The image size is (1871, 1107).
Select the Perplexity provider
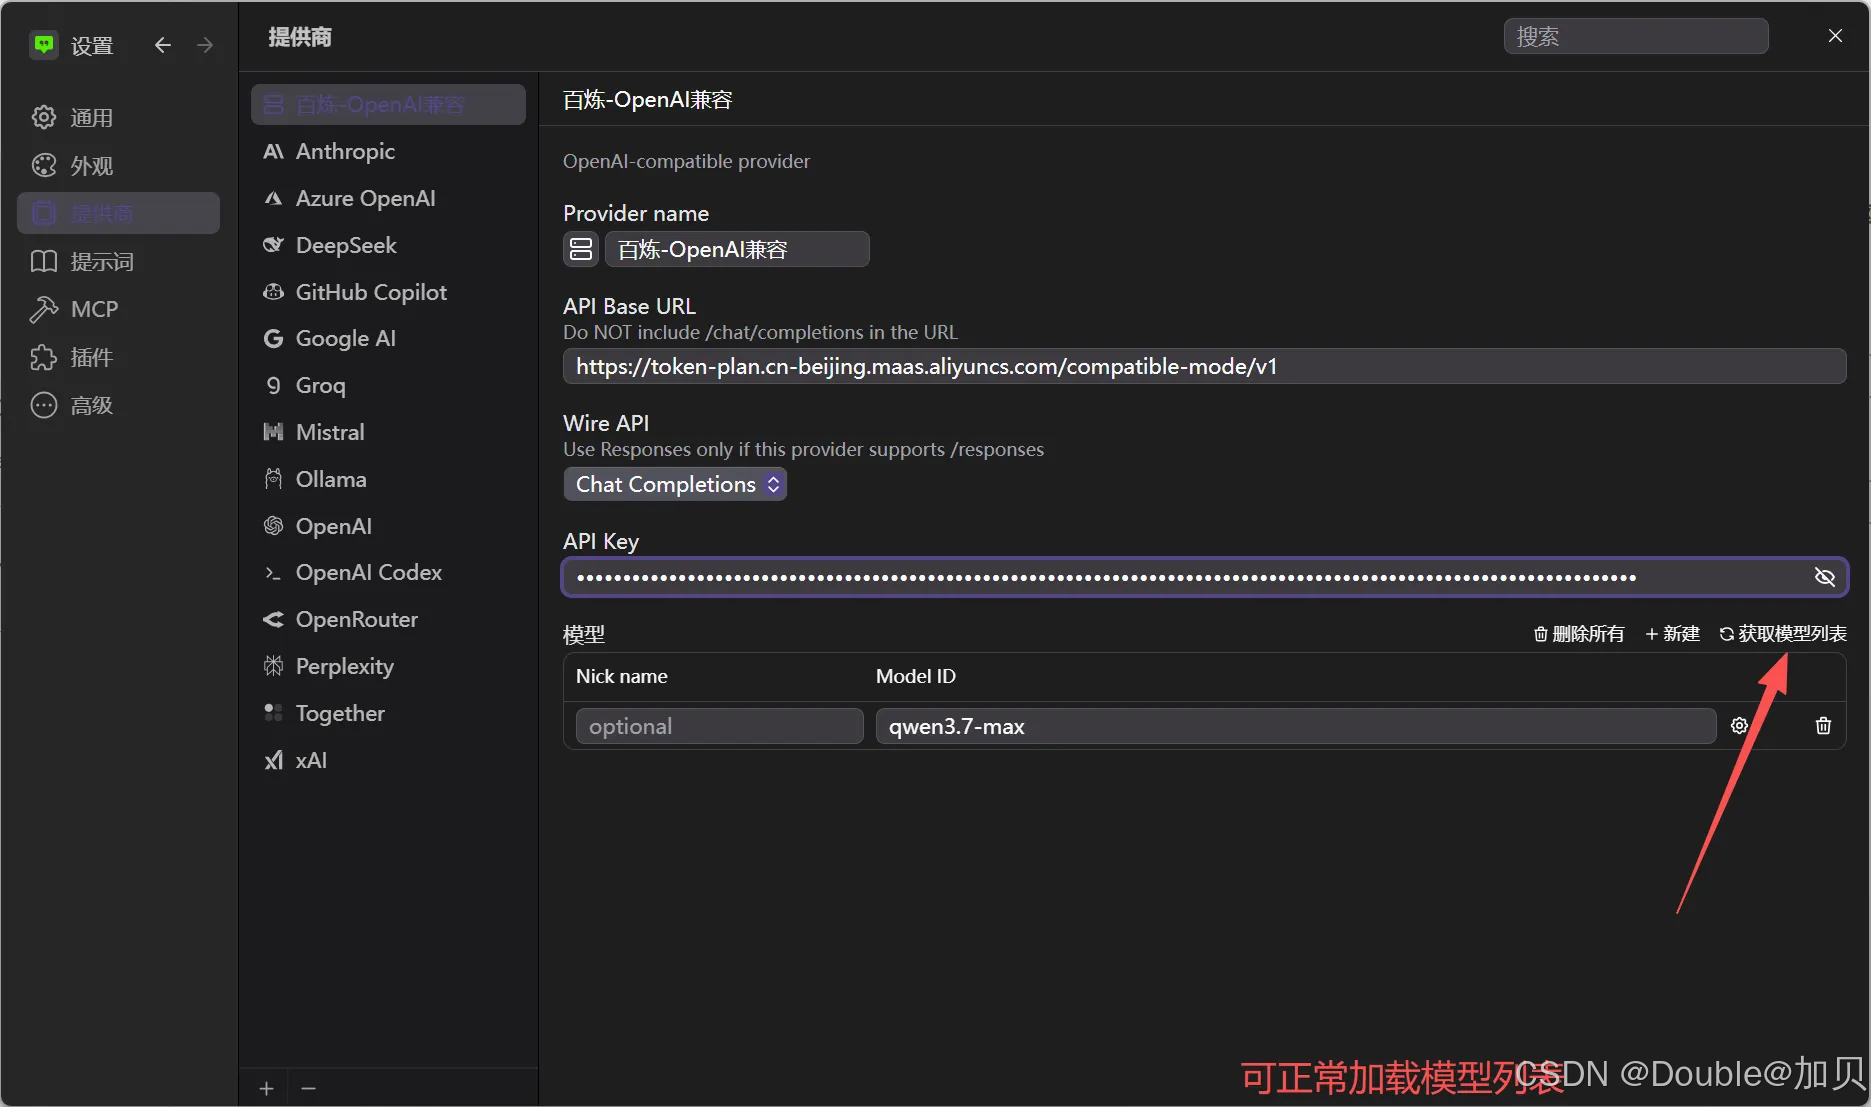coord(388,666)
